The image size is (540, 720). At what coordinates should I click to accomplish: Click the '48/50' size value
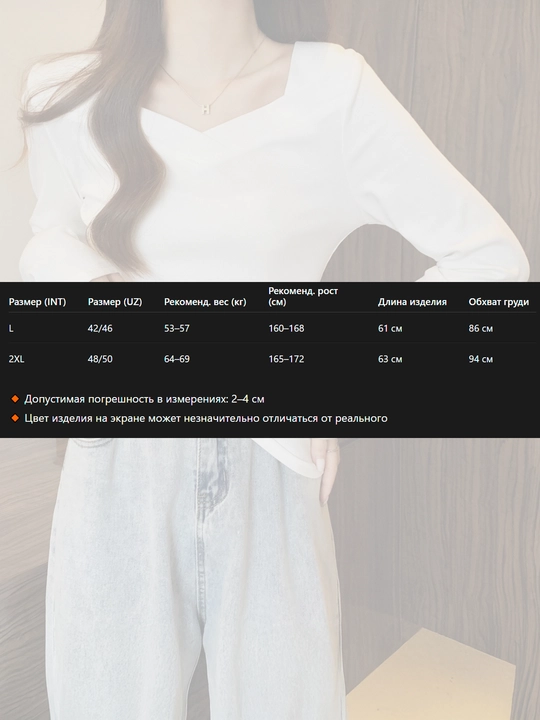click(100, 359)
